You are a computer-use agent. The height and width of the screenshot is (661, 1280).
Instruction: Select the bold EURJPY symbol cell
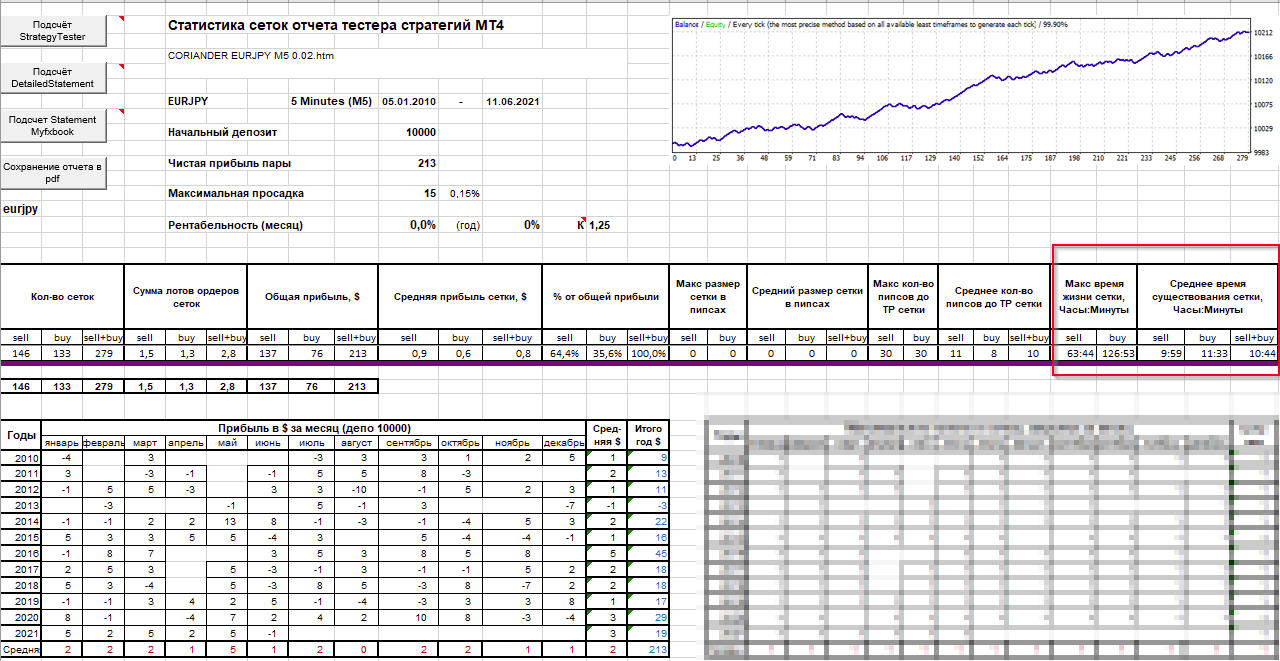tap(188, 101)
